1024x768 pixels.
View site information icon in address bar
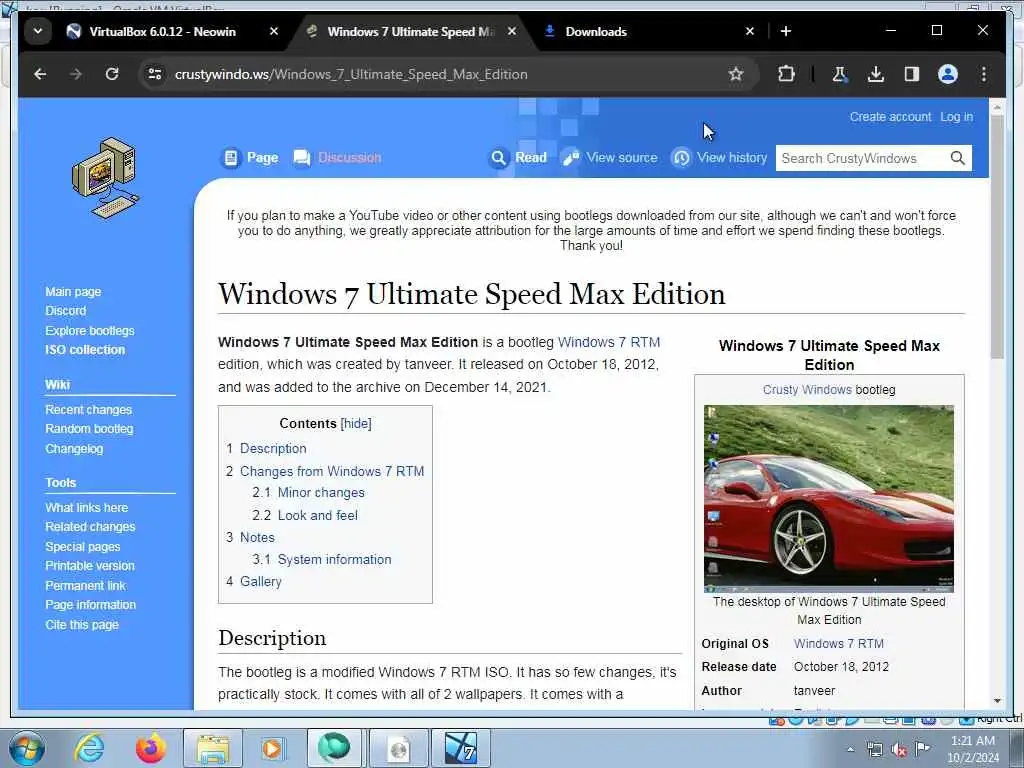coord(155,74)
